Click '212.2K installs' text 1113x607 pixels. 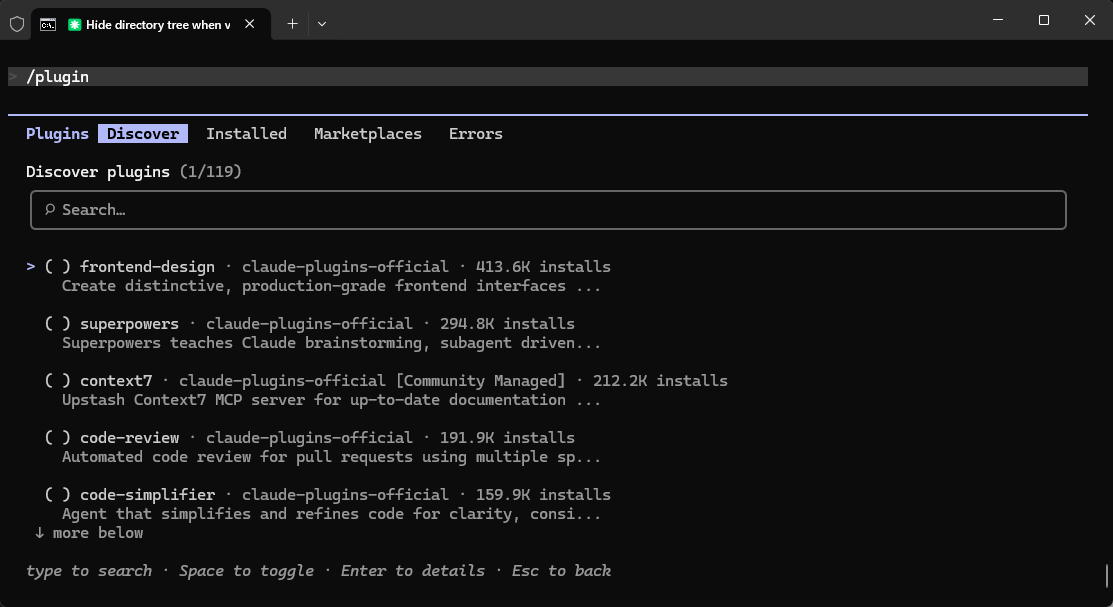coord(660,381)
